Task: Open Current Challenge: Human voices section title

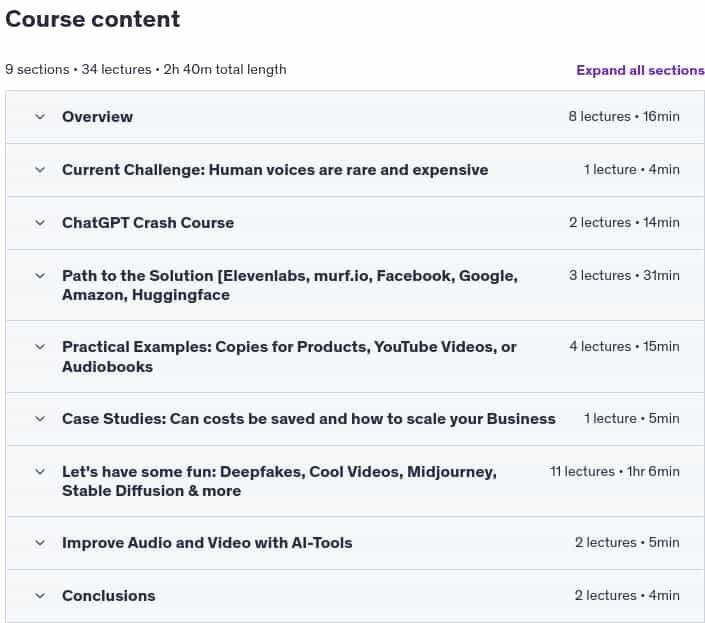Action: [275, 169]
